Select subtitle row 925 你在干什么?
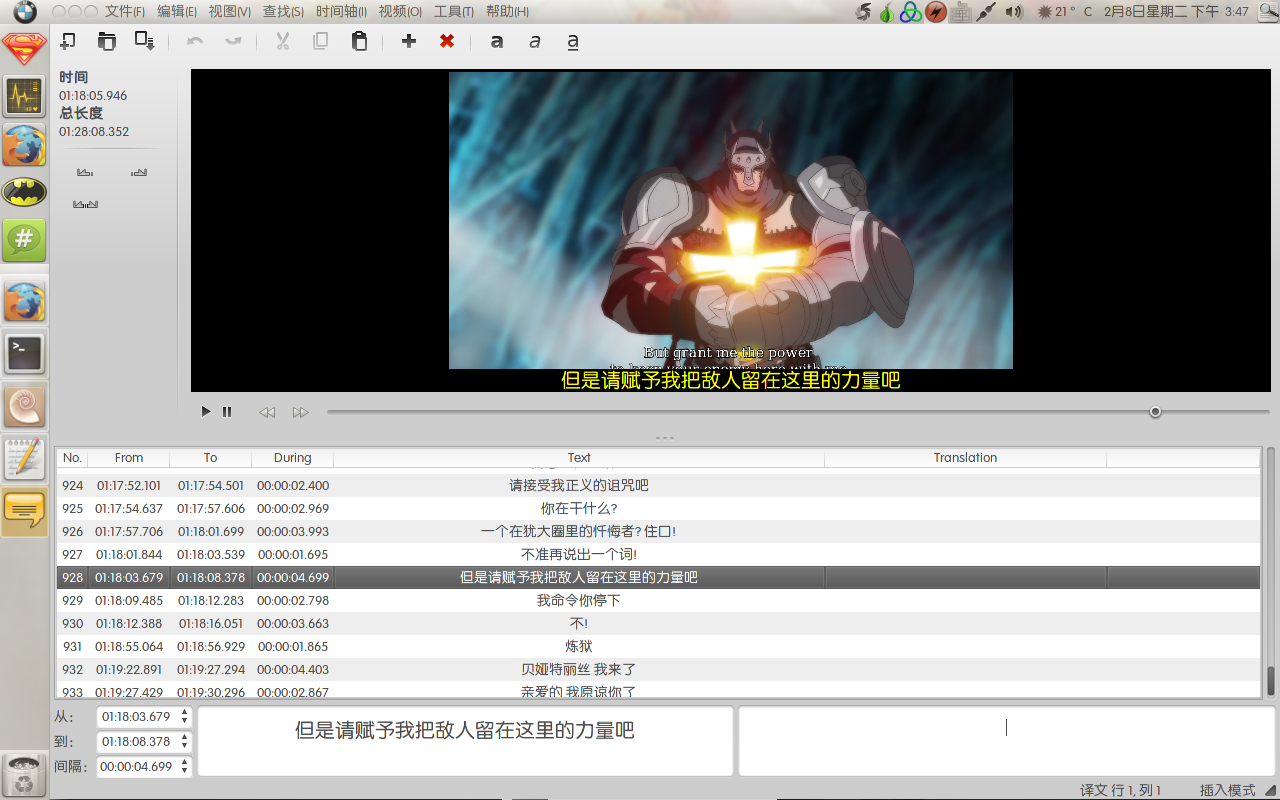Viewport: 1280px width, 800px height. coord(658,508)
